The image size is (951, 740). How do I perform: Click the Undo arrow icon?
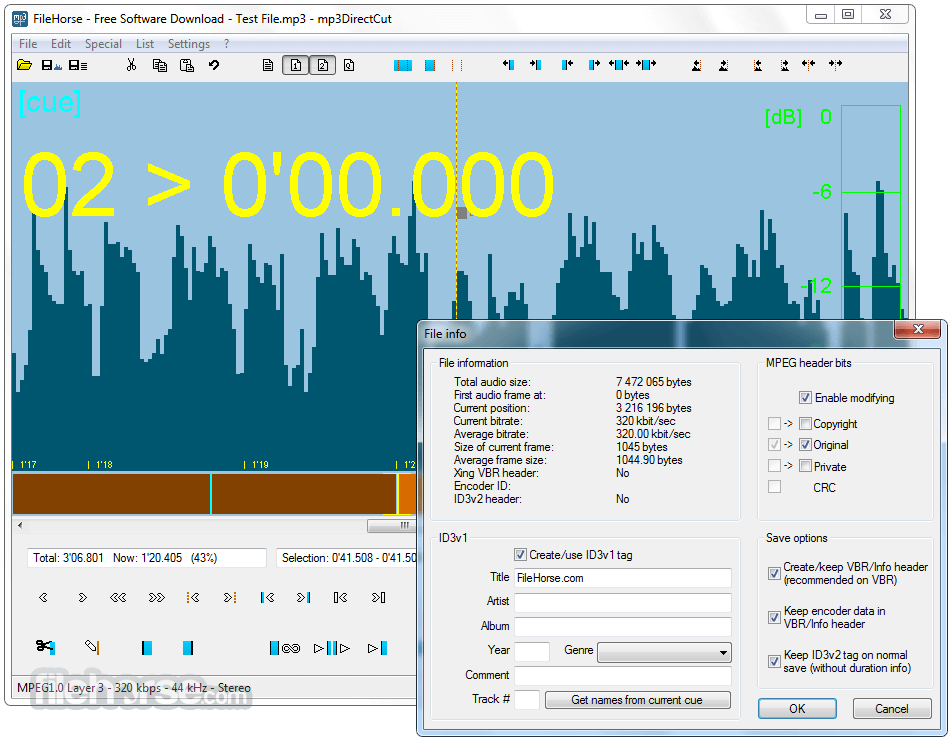pyautogui.click(x=213, y=65)
